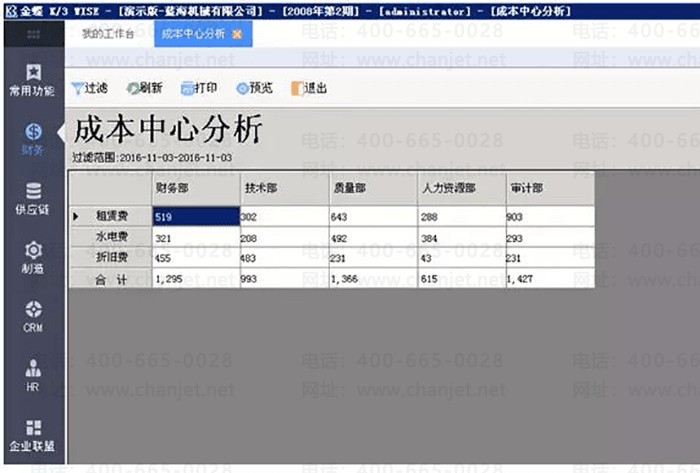Select the 519 cell under 财务部
700x473 pixels.
click(194, 216)
